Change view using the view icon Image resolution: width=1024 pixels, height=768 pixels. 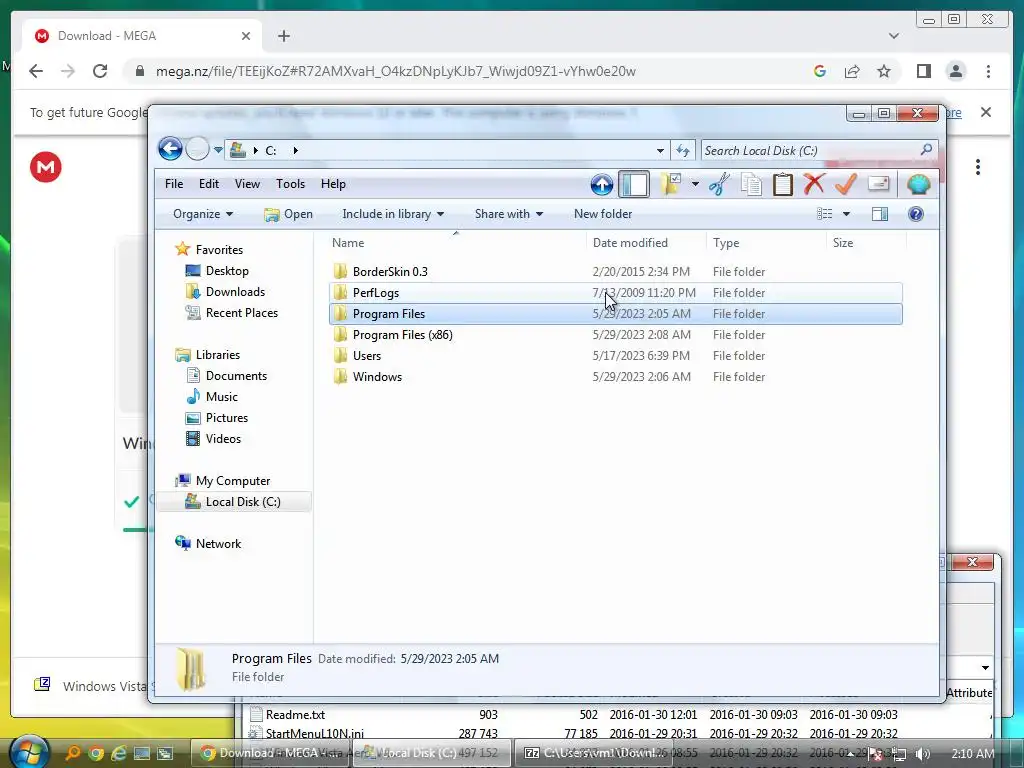(825, 214)
